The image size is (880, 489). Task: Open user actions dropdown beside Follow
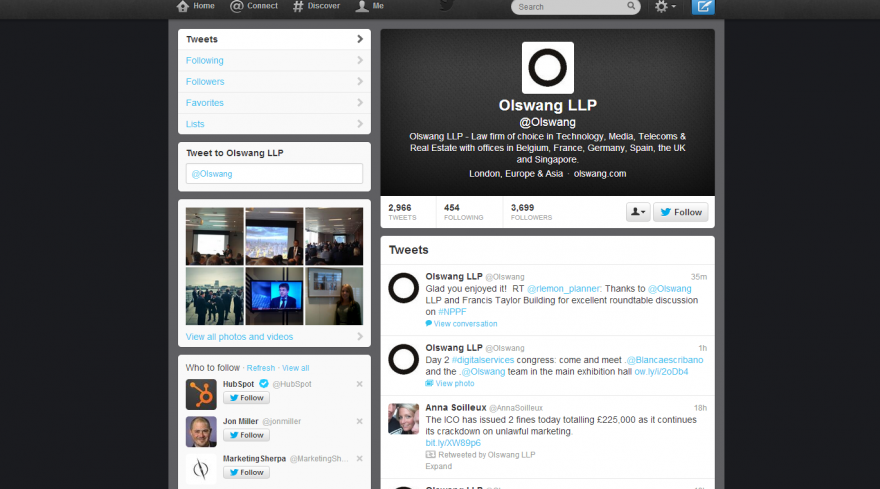(638, 212)
